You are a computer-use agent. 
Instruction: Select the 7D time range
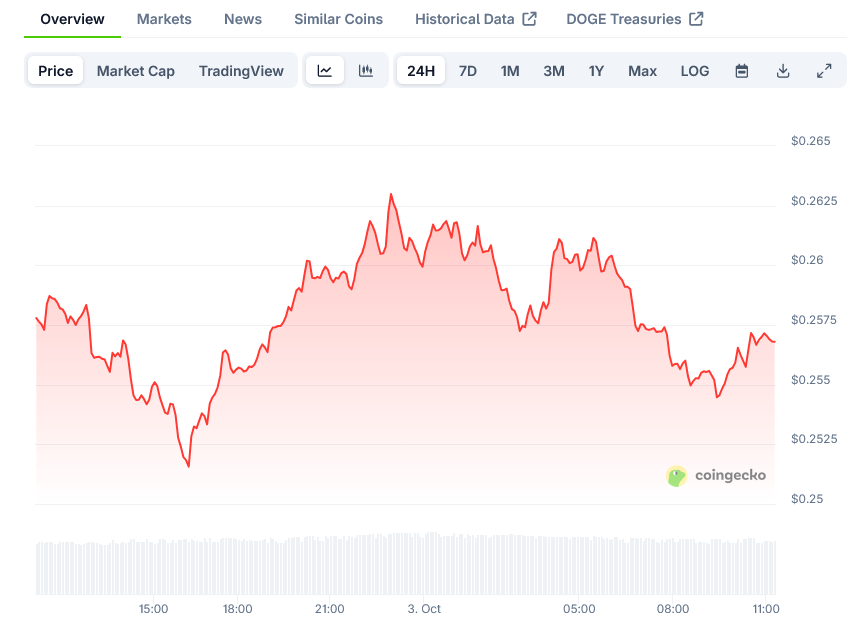(468, 71)
